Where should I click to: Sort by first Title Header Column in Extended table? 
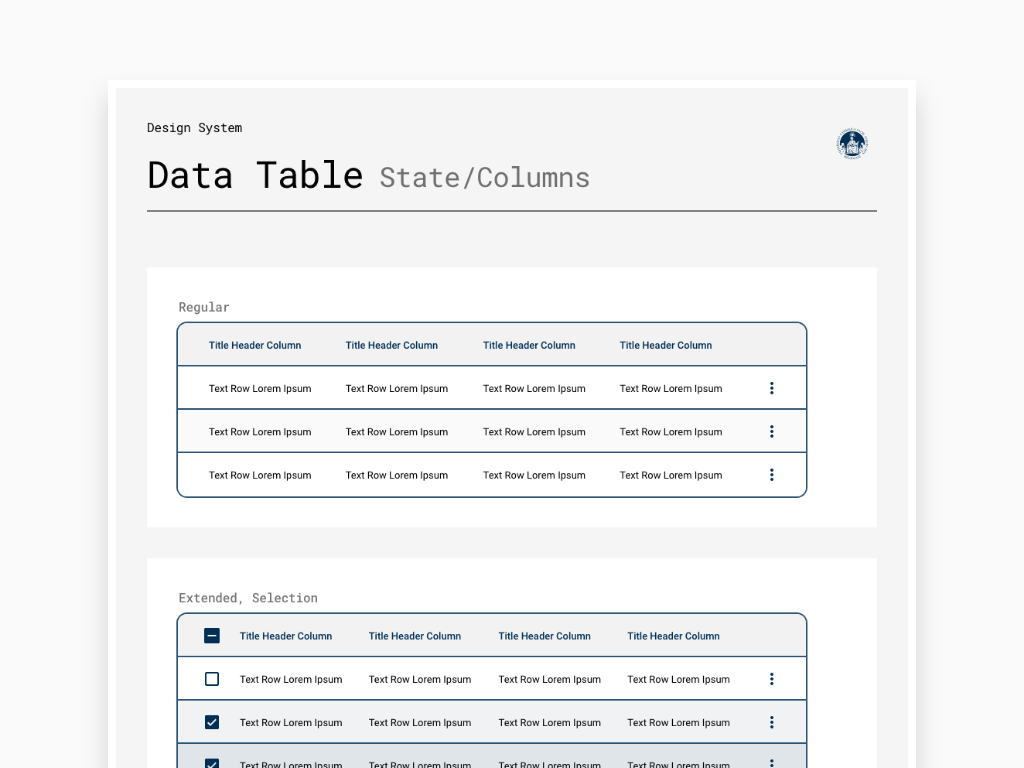point(285,636)
